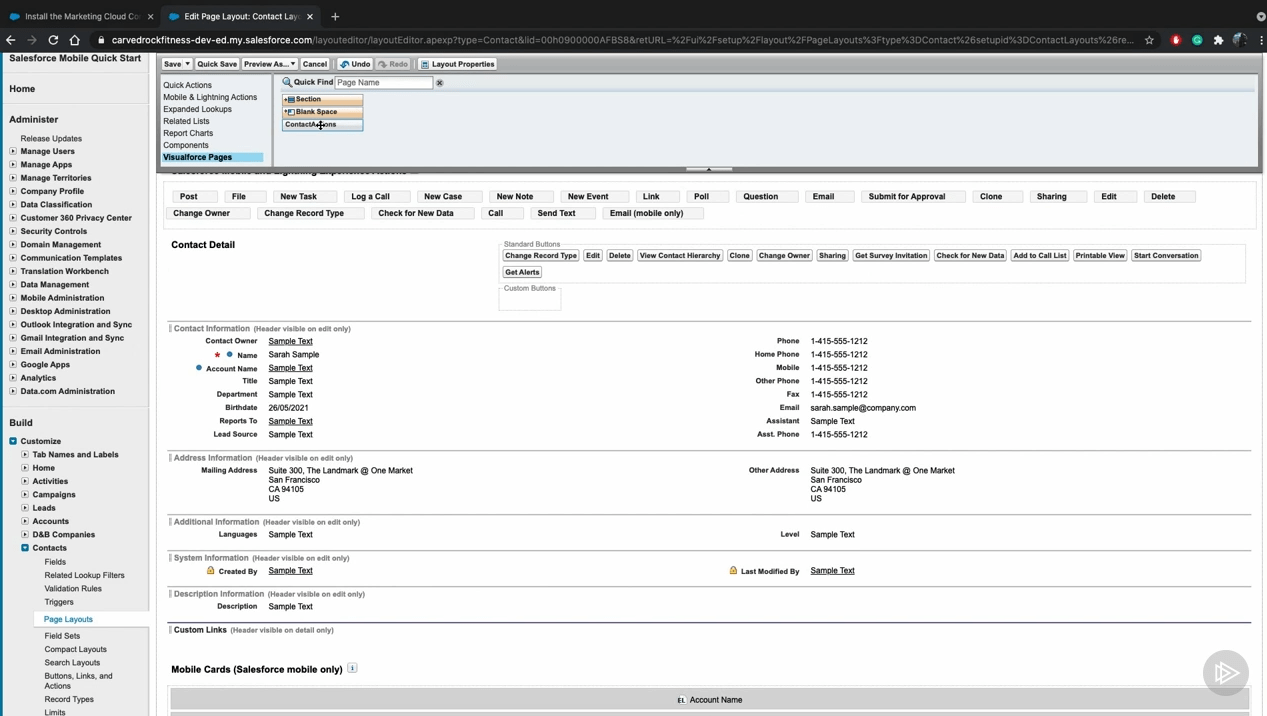Click the Undo button in layout toolbar
Image resolution: width=1267 pixels, height=716 pixels.
coord(355,64)
